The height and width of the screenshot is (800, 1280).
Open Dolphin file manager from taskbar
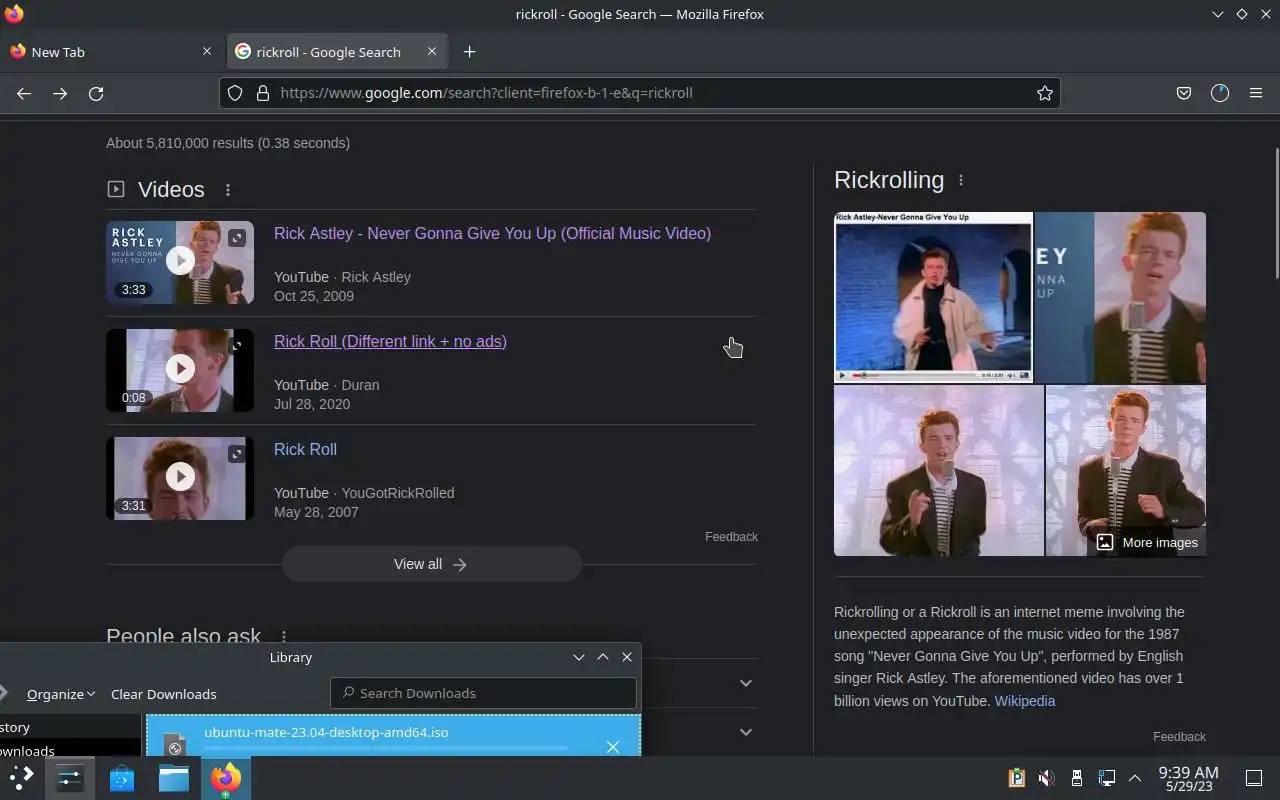pos(174,777)
